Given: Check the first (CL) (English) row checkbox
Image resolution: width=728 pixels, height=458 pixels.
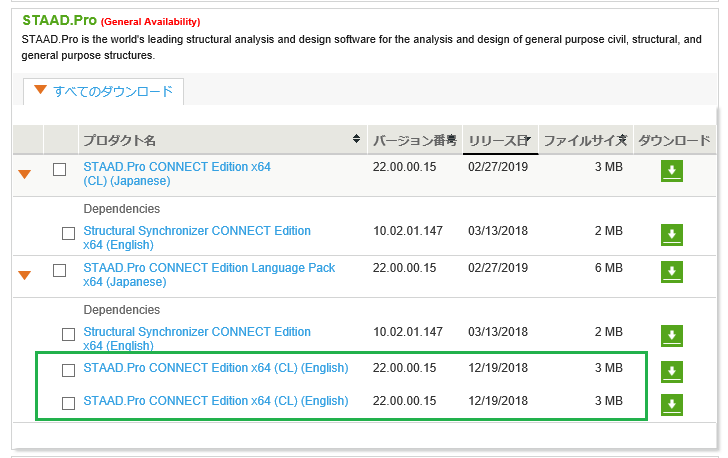Looking at the screenshot, I should [68, 370].
